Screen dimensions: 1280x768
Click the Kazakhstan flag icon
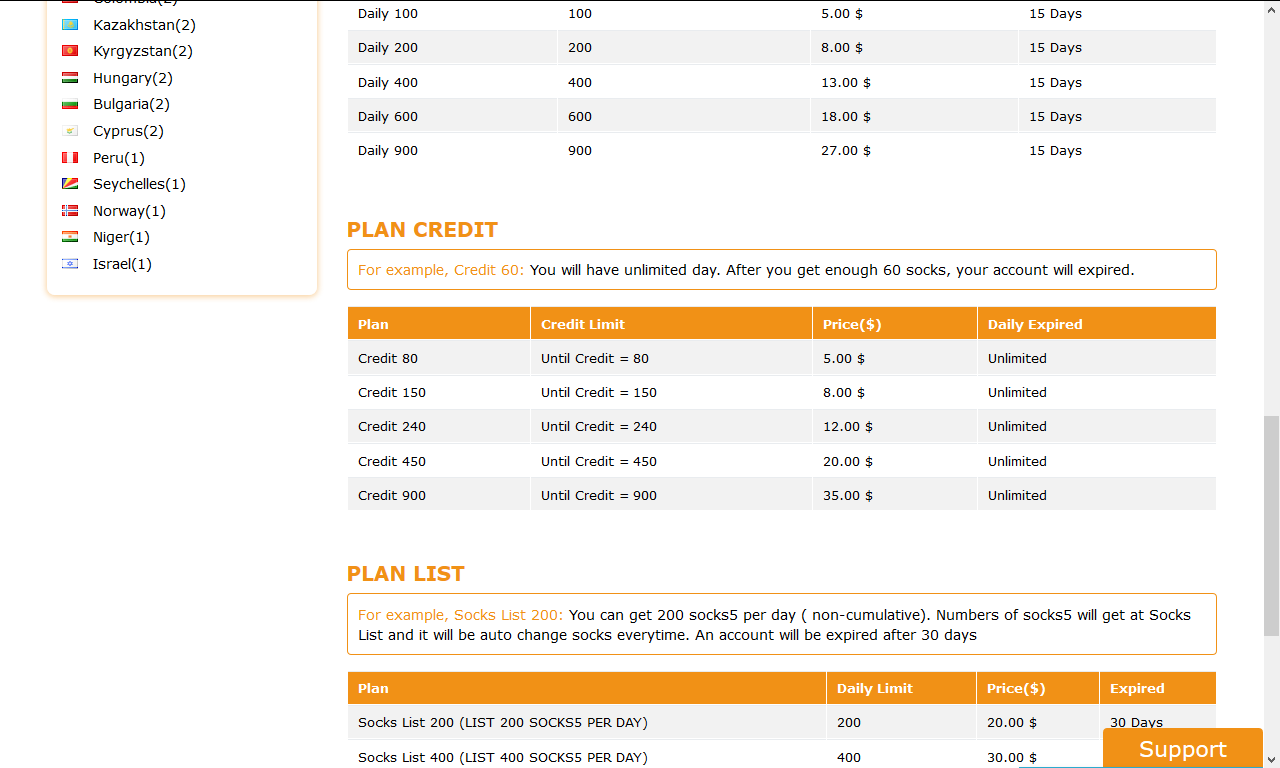point(70,25)
